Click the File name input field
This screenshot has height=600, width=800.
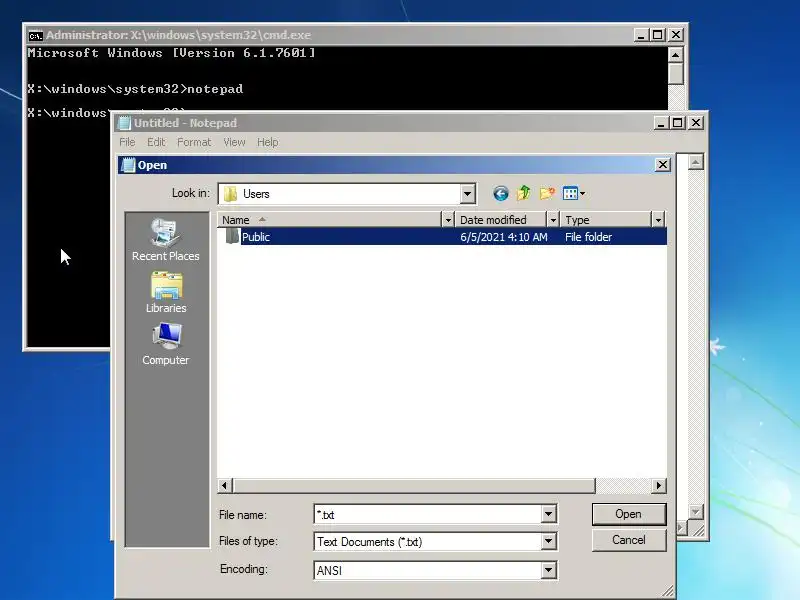coord(428,514)
